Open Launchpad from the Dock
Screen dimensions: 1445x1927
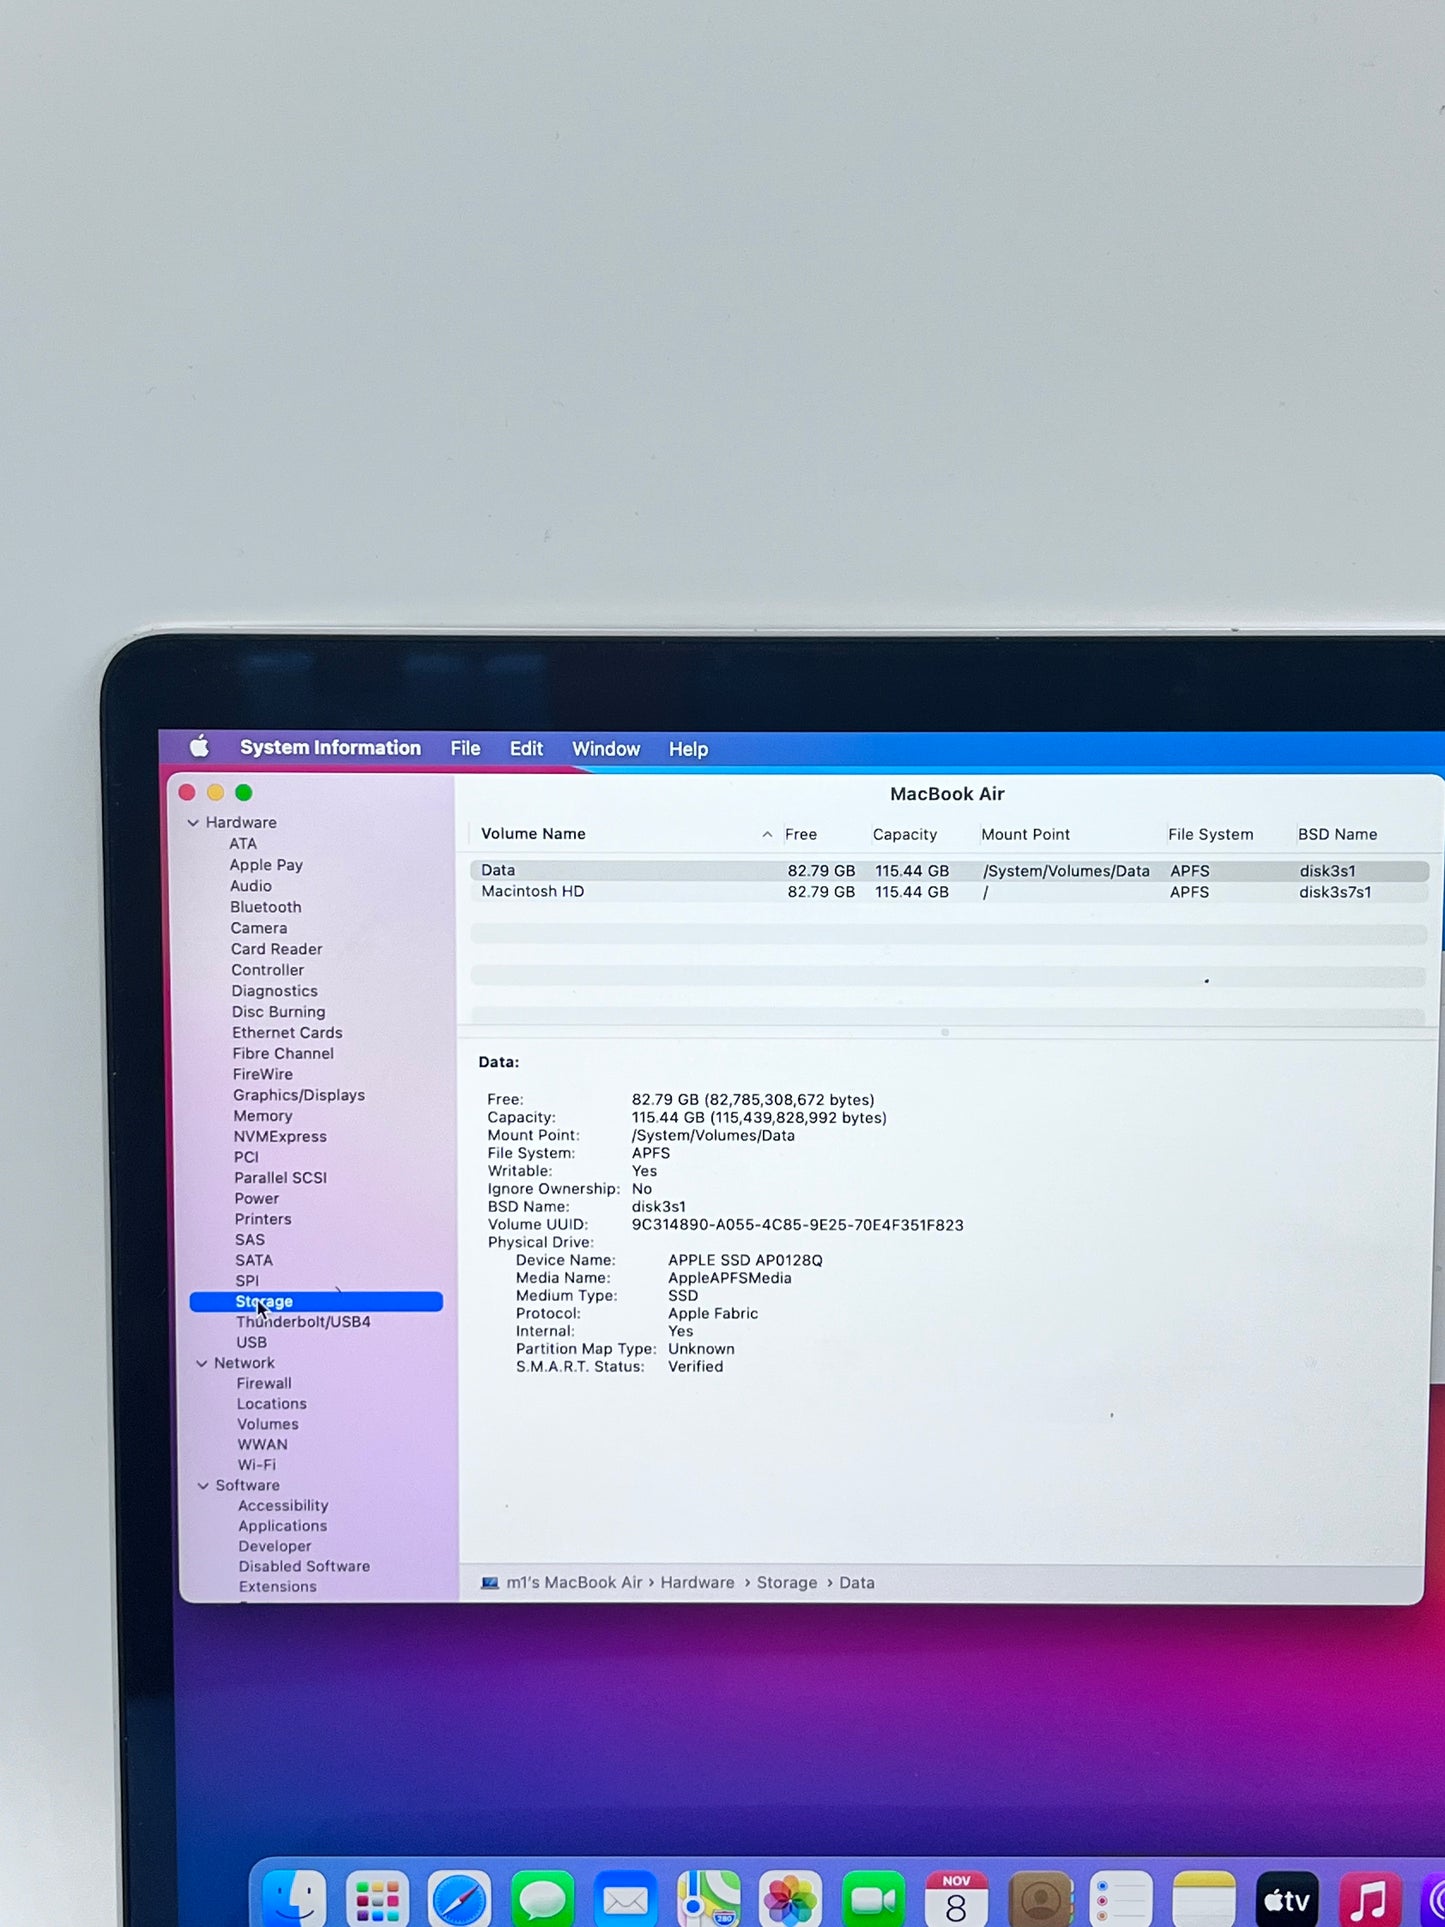(x=377, y=1898)
